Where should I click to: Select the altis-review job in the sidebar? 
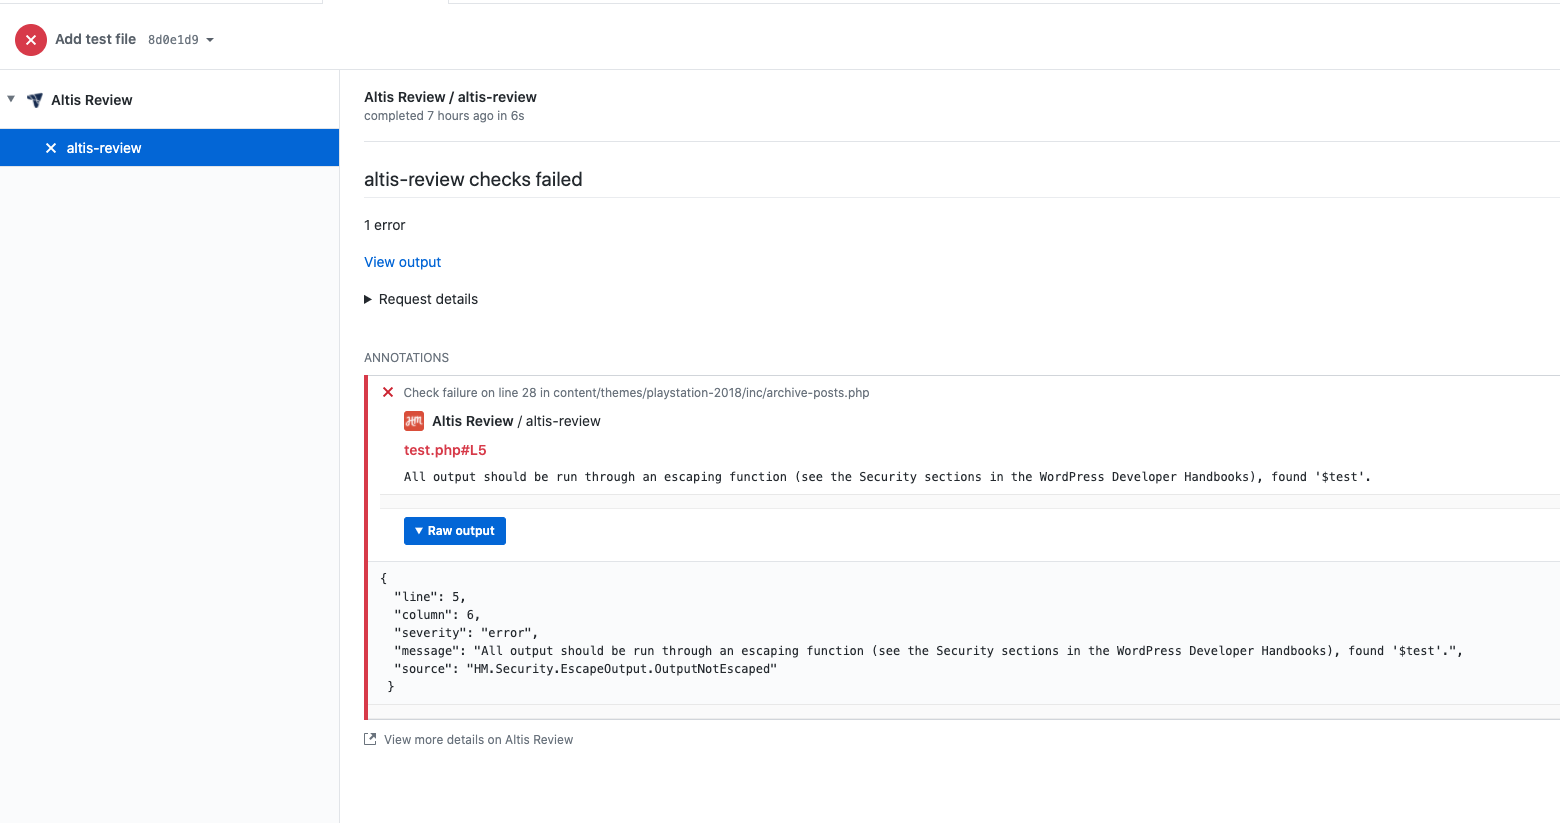pos(104,147)
